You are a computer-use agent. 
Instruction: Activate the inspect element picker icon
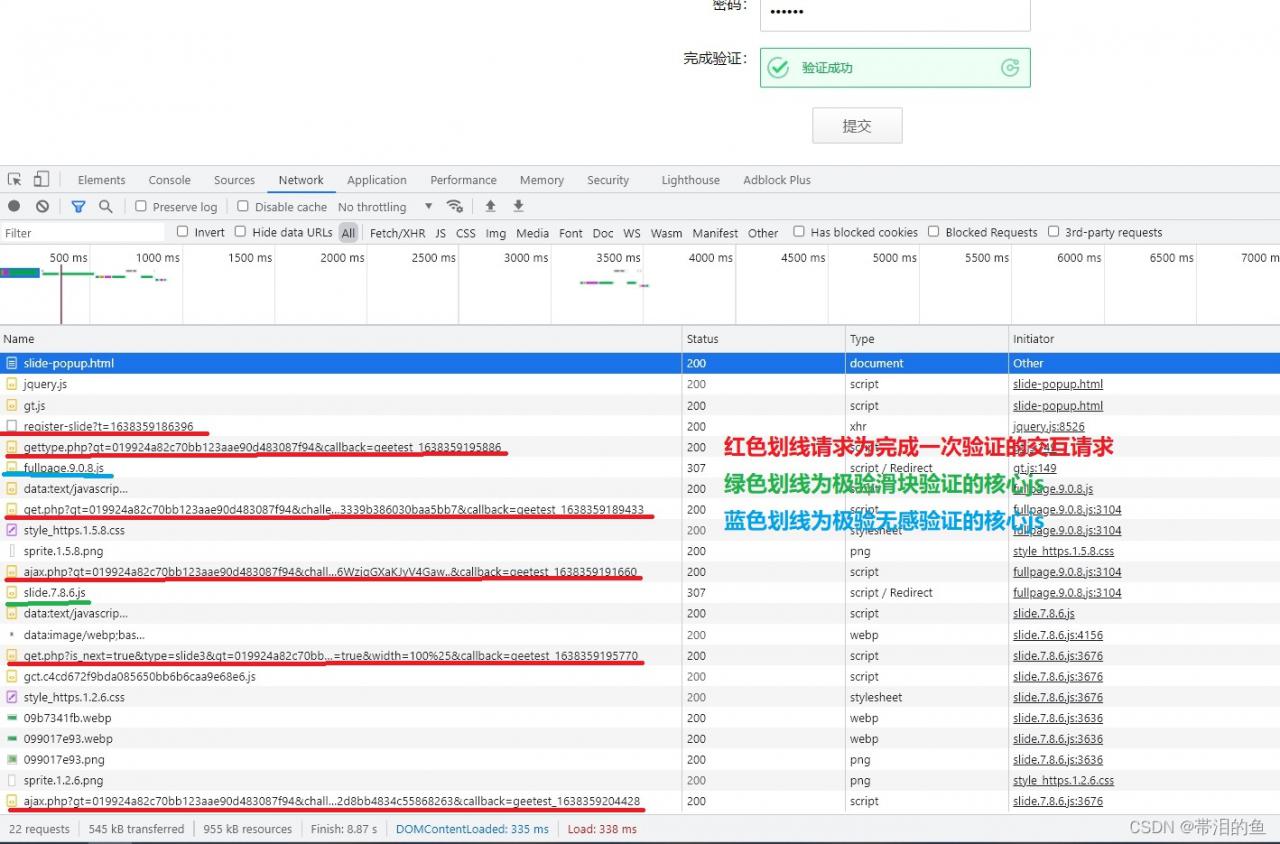click(x=15, y=180)
